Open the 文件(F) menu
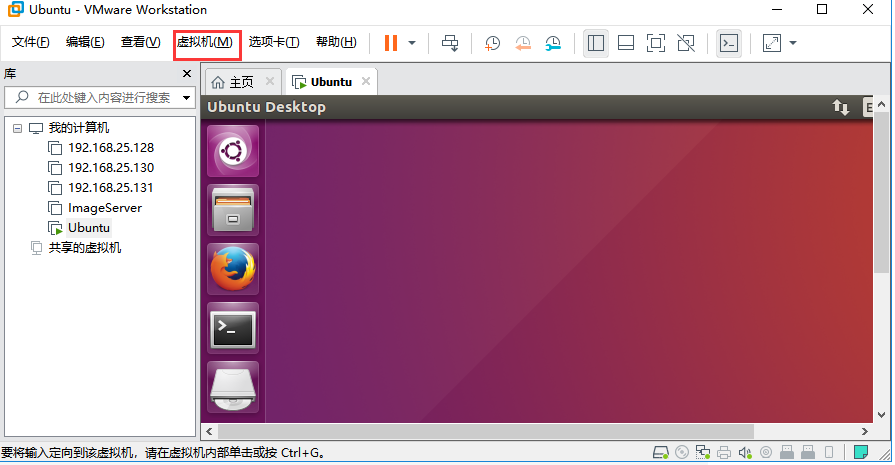 (x=31, y=42)
